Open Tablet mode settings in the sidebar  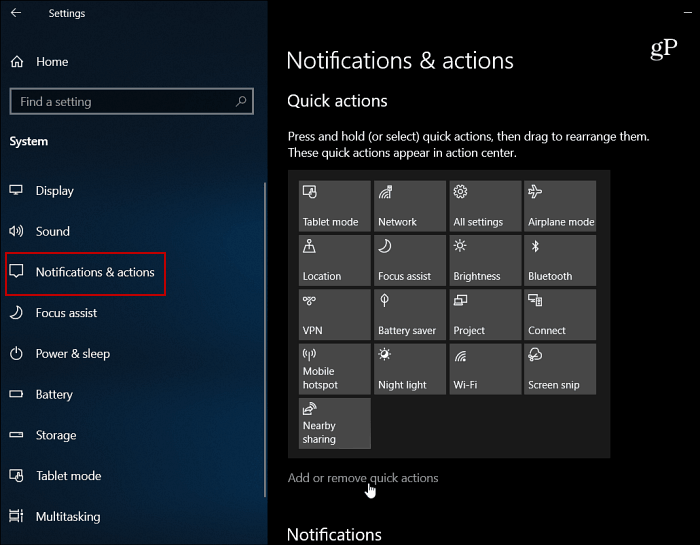132,476
